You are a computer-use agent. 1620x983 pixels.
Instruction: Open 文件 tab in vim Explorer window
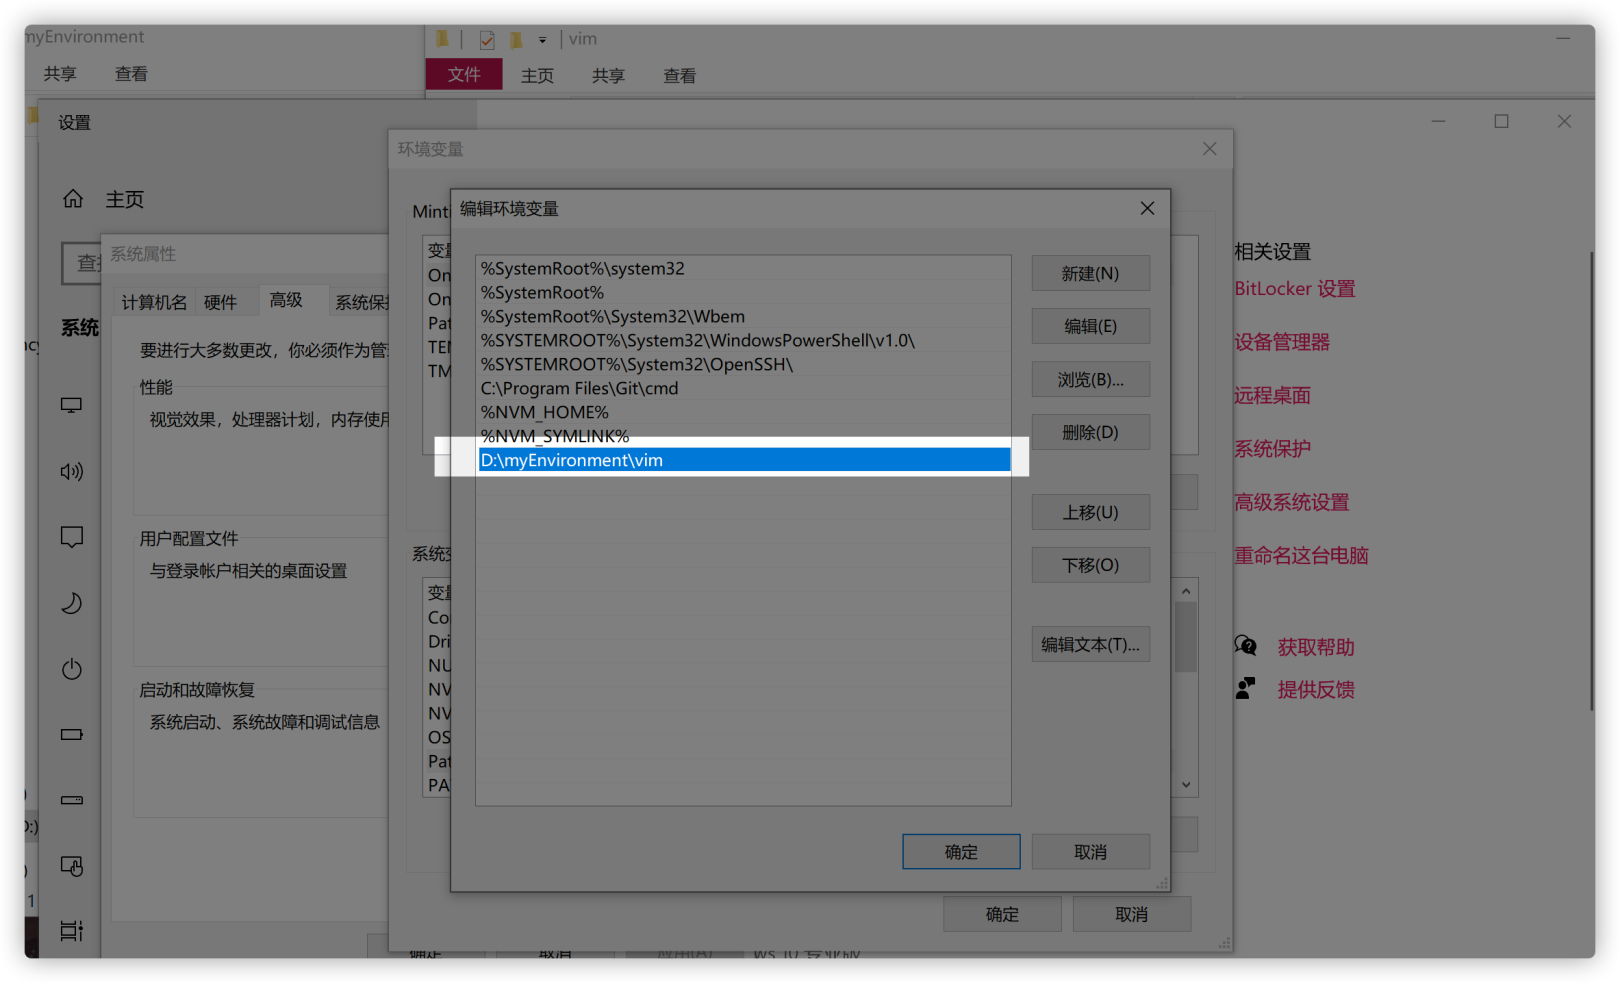pos(464,75)
